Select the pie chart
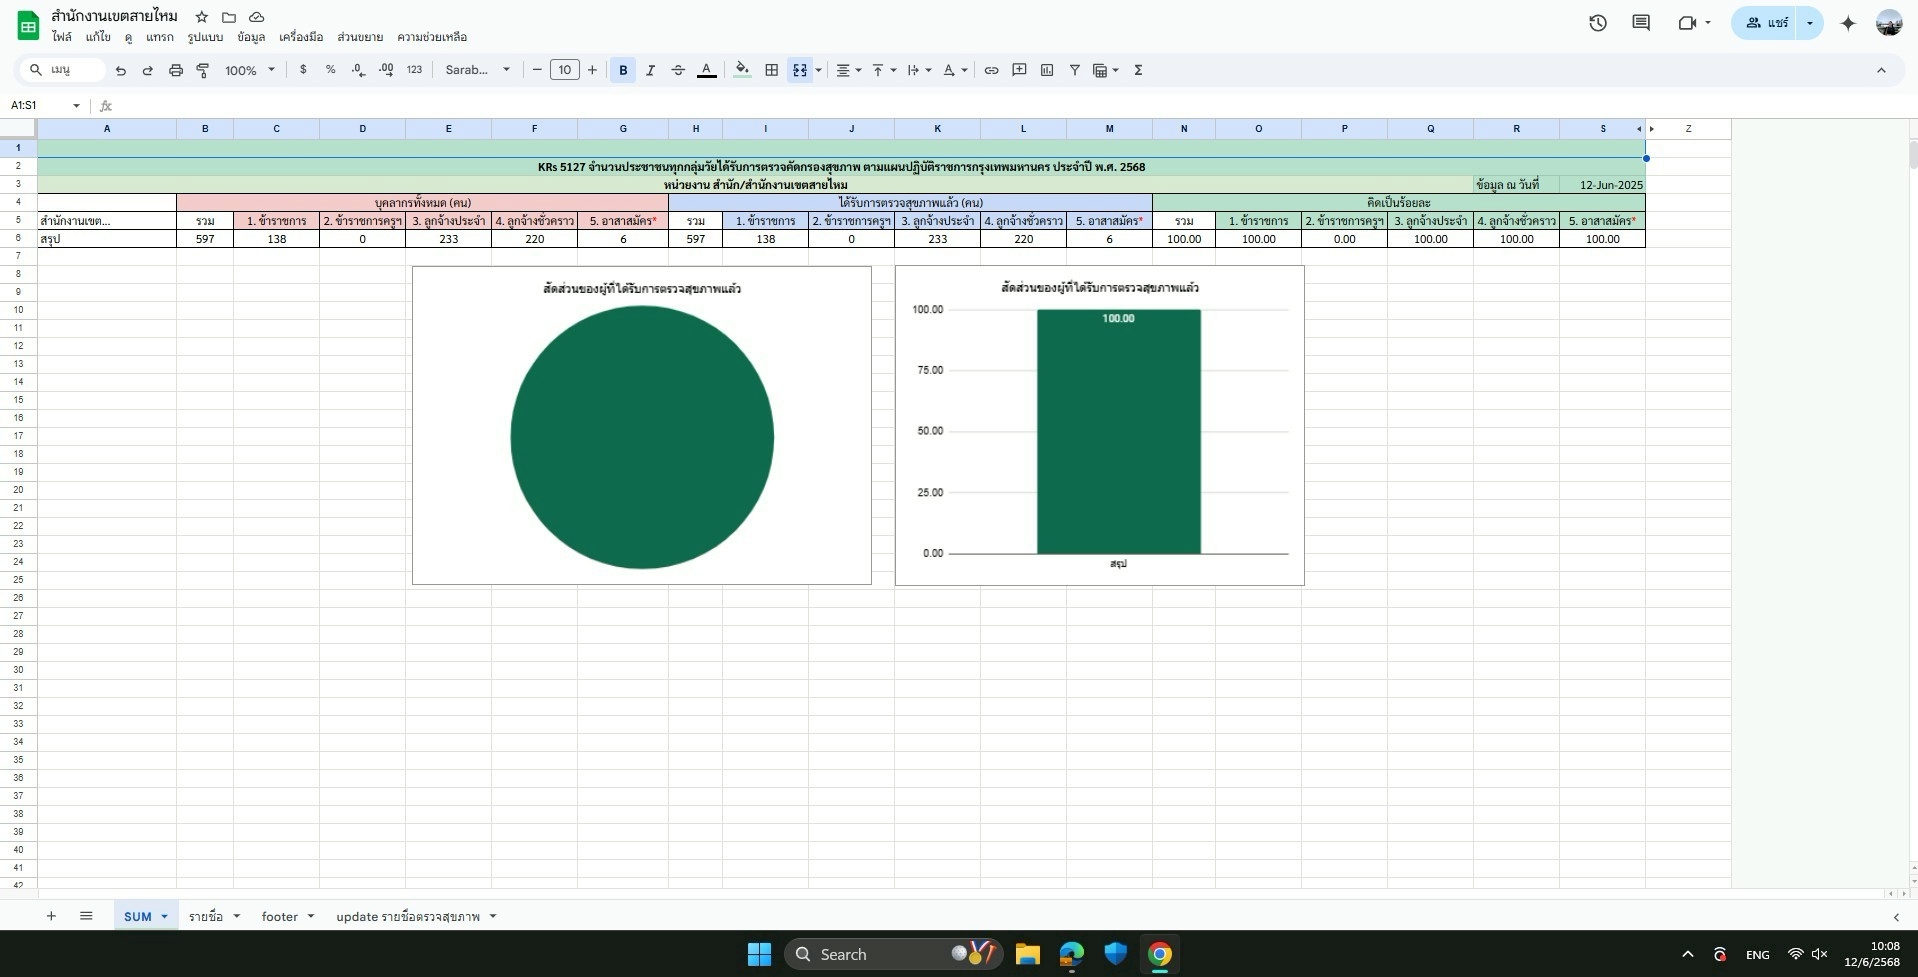Screen dimensions: 1918x977 coord(642,425)
